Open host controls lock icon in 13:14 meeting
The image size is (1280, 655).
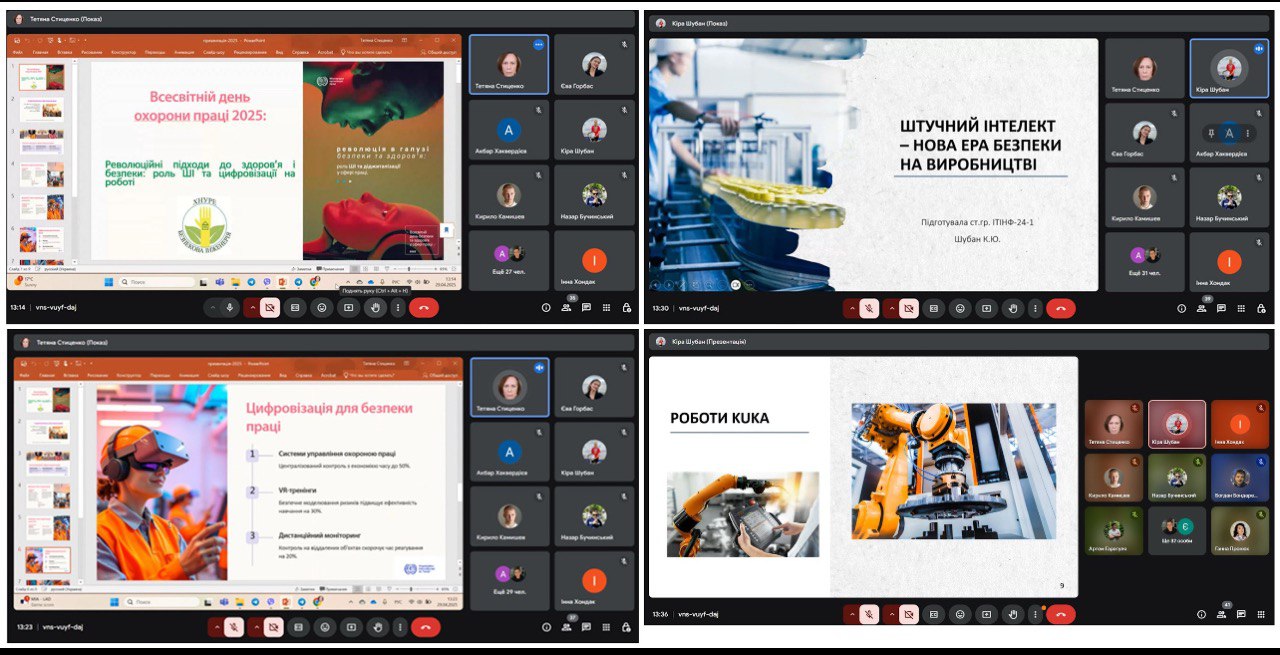[626, 308]
